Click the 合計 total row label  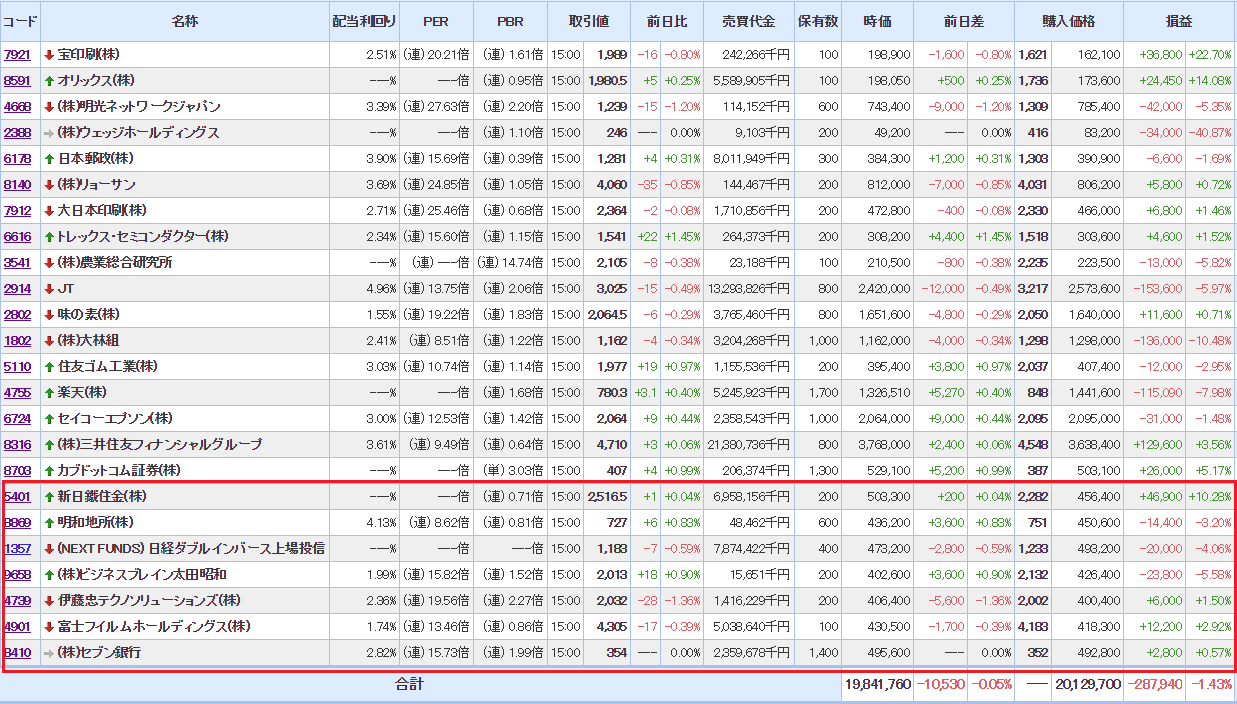409,685
